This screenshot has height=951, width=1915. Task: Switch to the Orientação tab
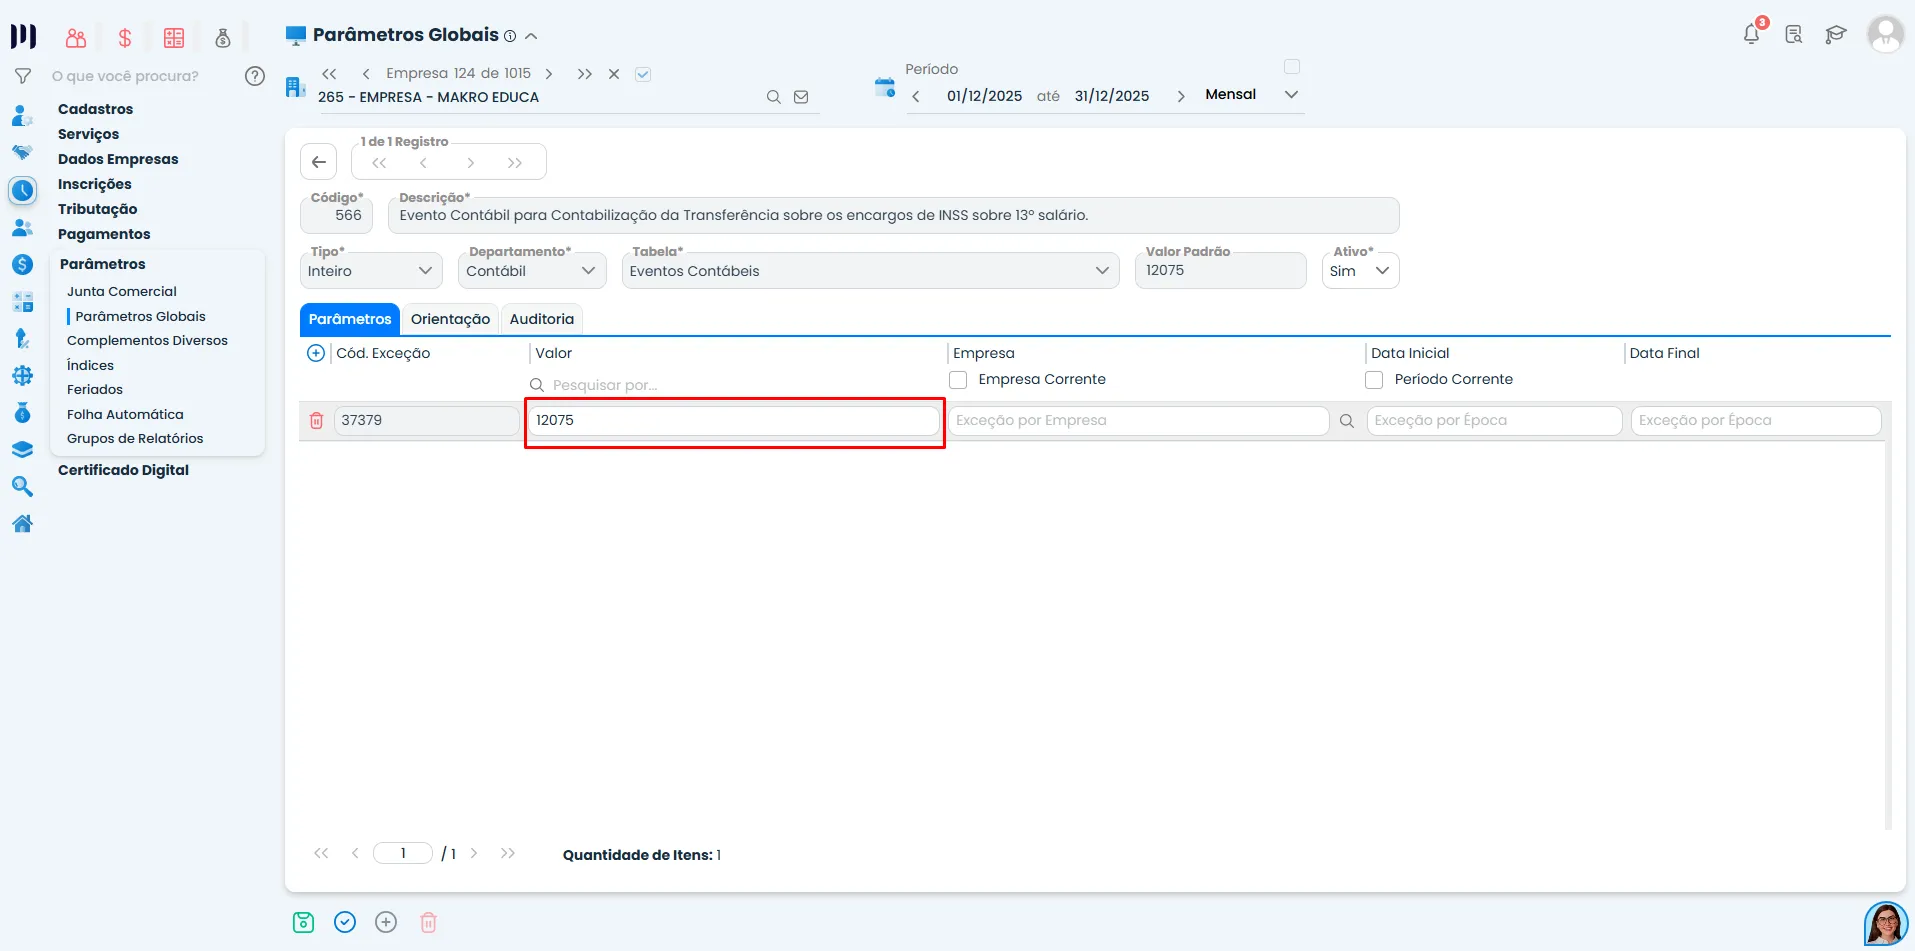click(x=450, y=319)
